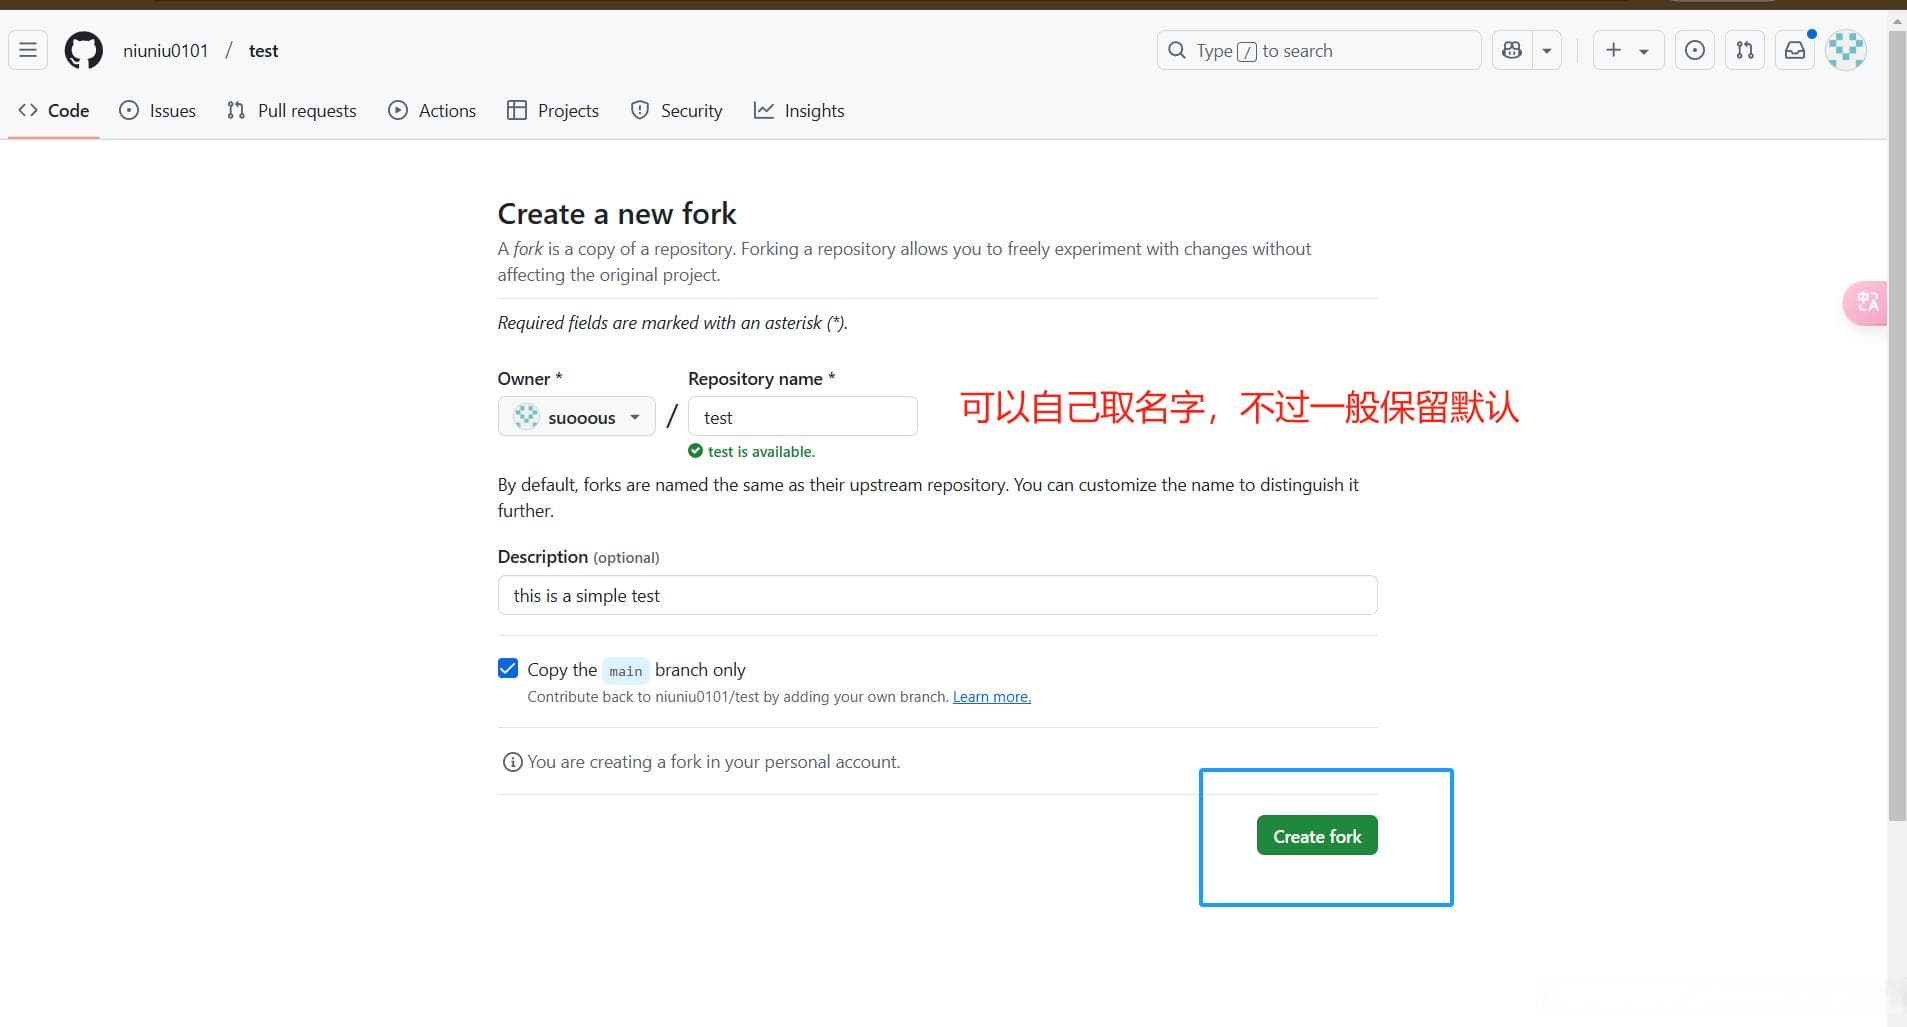Open Copilot chat icon in header
The width and height of the screenshot is (1907, 1027).
click(x=1512, y=50)
